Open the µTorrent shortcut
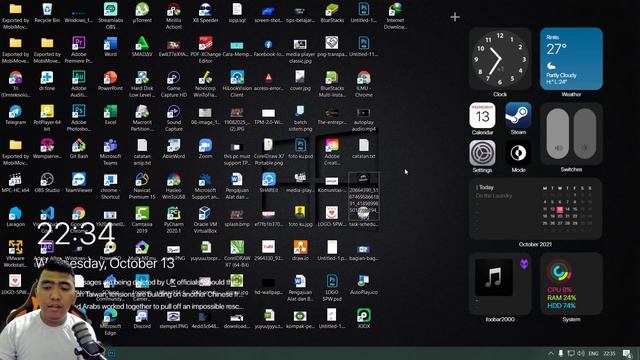The width and height of the screenshot is (640, 360). tap(142, 12)
